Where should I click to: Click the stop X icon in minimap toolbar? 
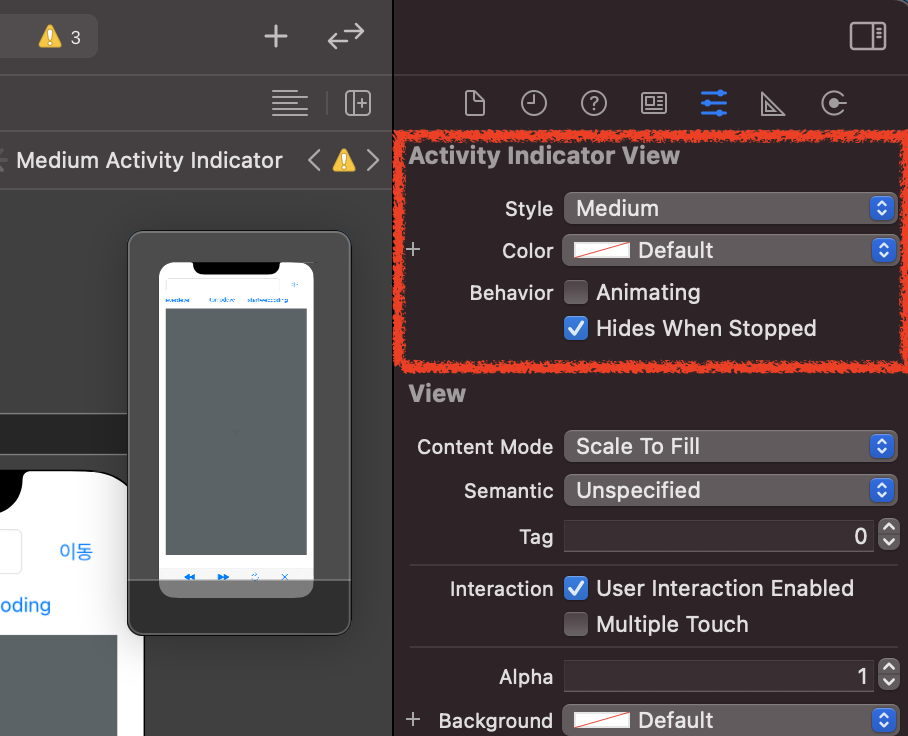pos(284,577)
